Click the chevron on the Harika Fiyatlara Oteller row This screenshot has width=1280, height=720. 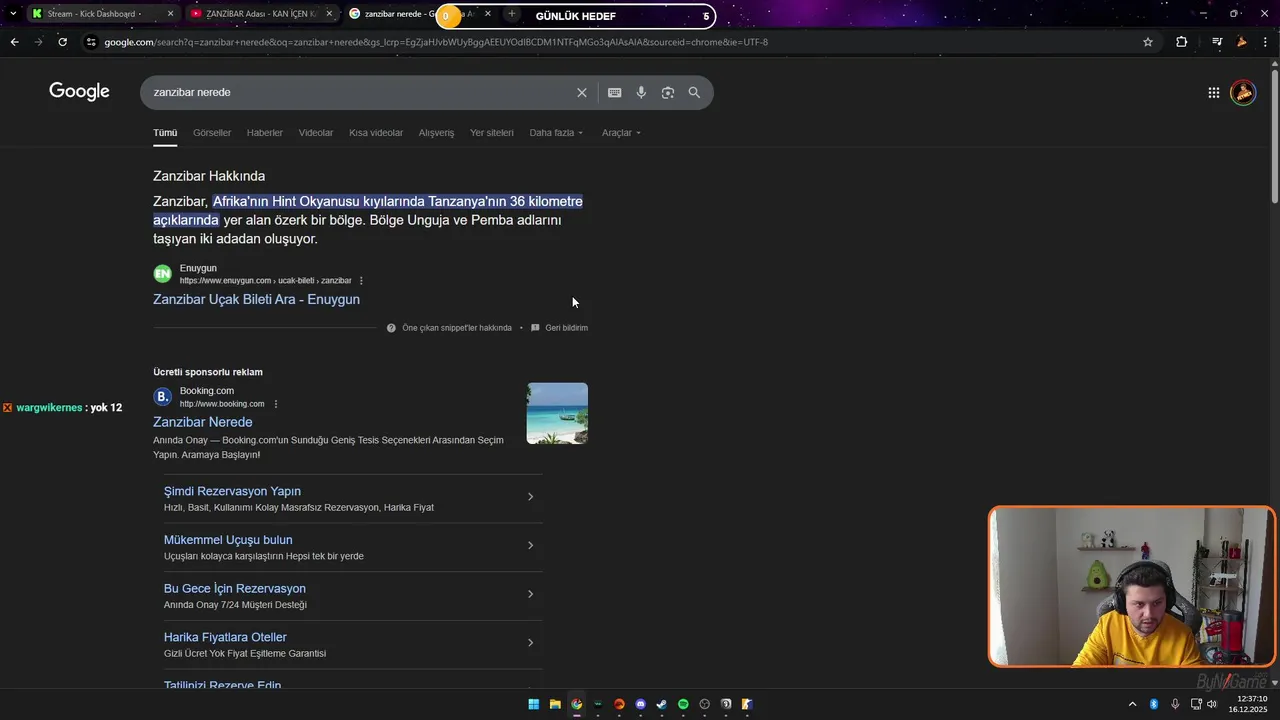tap(530, 642)
